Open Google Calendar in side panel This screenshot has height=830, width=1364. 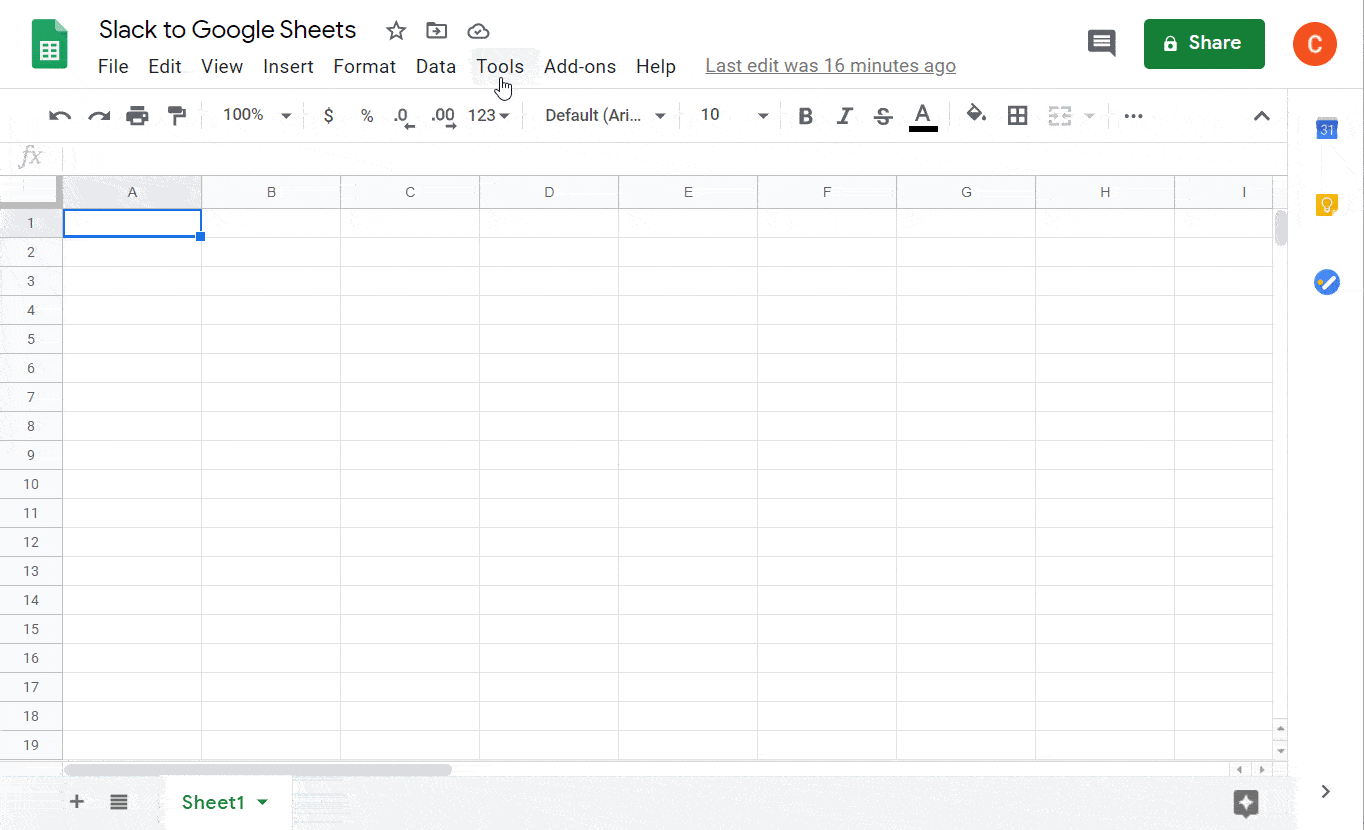click(1326, 129)
